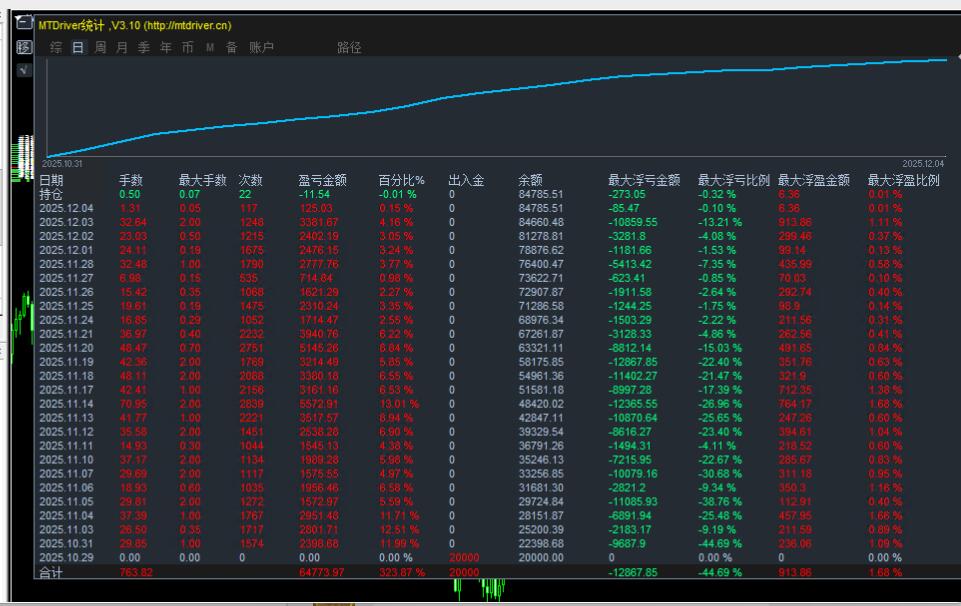Click the 余额 column header
961x606 pixels.
click(530, 180)
